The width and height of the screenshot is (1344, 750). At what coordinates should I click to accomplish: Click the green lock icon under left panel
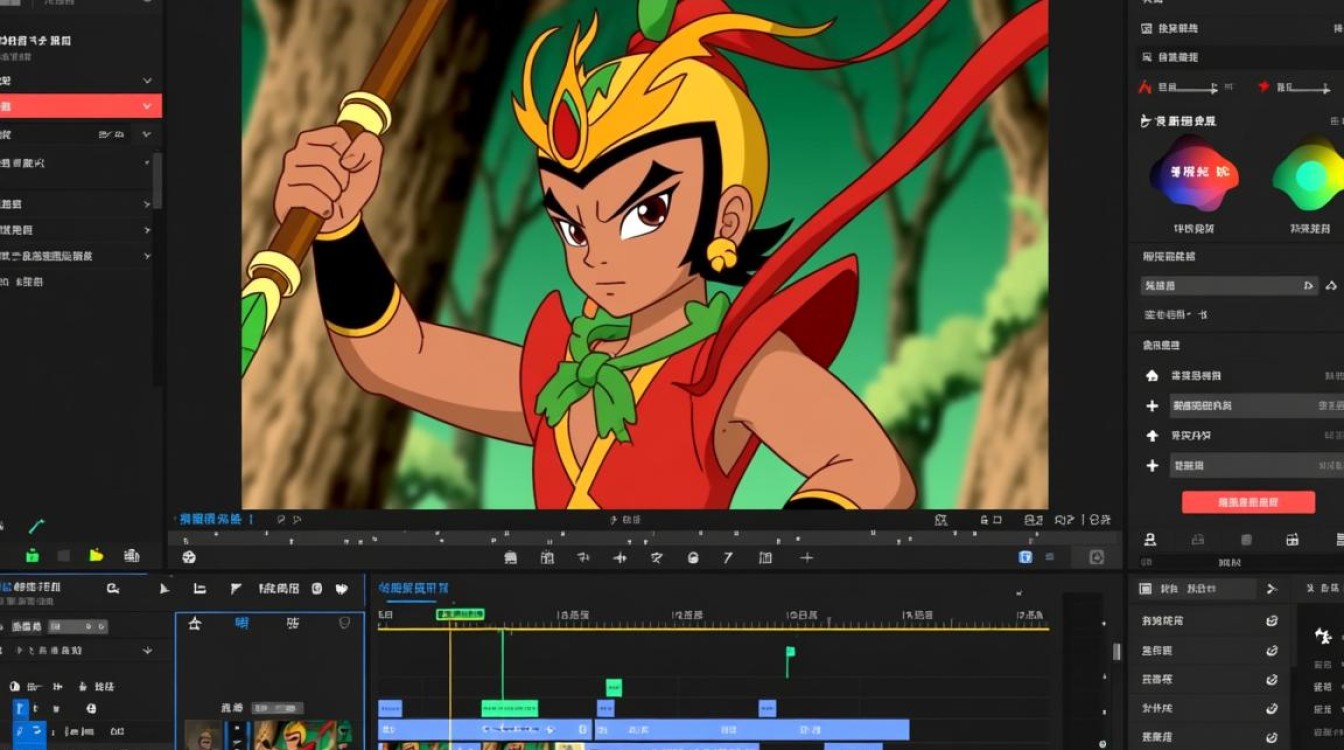pos(32,556)
